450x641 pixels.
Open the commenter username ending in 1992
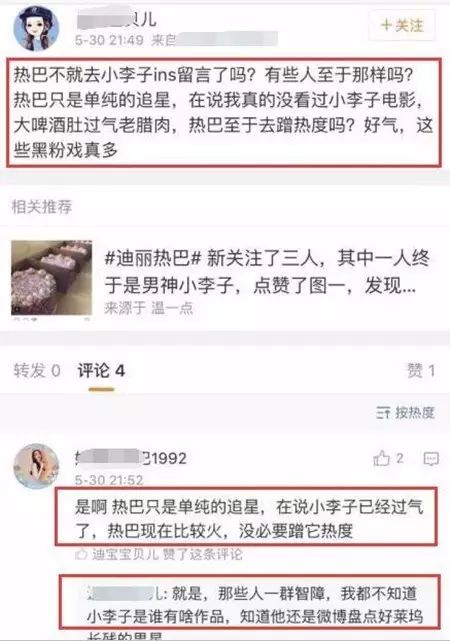click(131, 458)
